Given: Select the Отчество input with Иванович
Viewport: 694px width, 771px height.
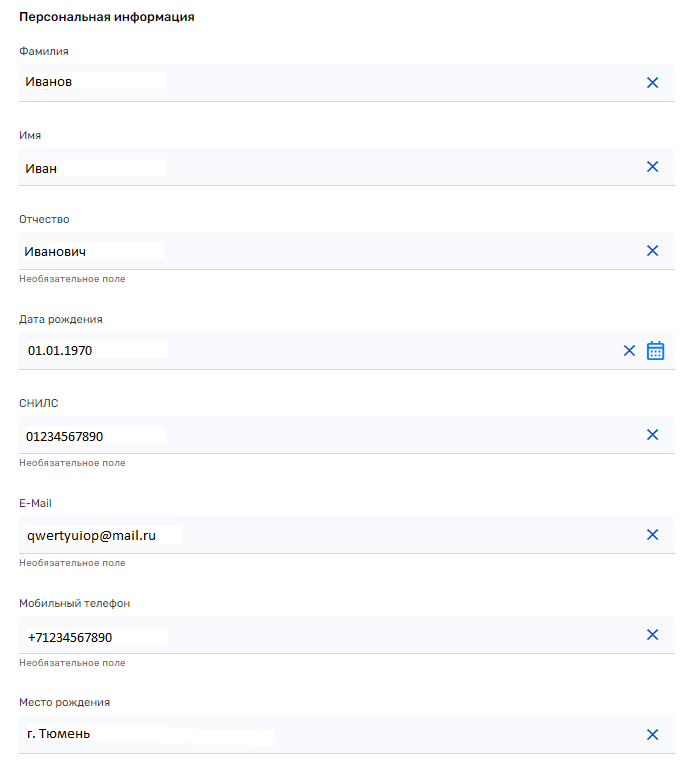Looking at the screenshot, I should (300, 252).
